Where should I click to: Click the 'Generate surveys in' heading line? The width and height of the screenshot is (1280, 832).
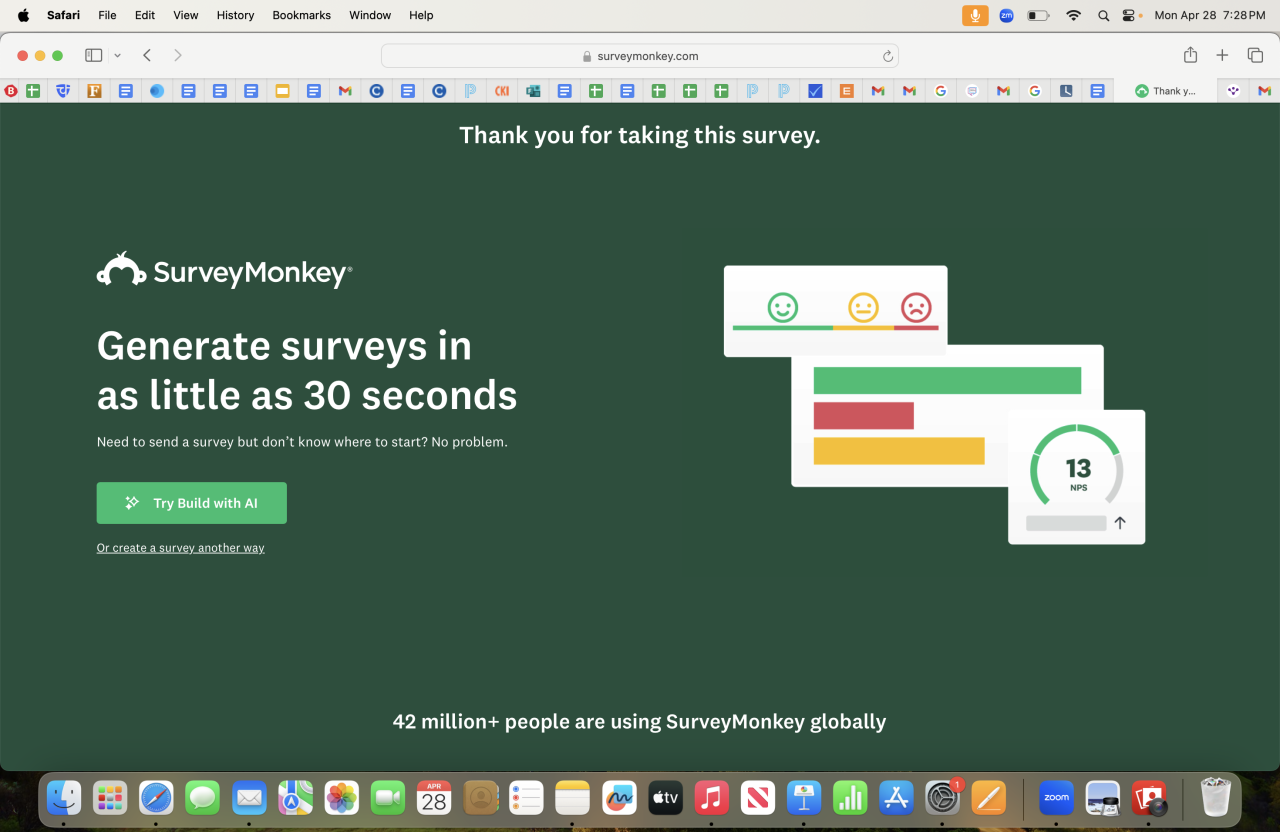tap(284, 346)
